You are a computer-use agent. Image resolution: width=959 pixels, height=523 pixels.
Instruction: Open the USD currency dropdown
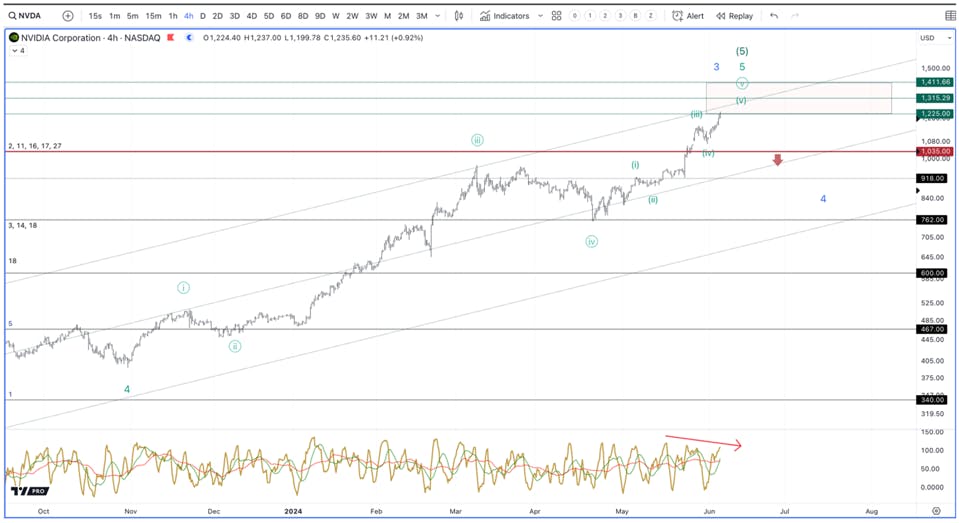(x=936, y=38)
